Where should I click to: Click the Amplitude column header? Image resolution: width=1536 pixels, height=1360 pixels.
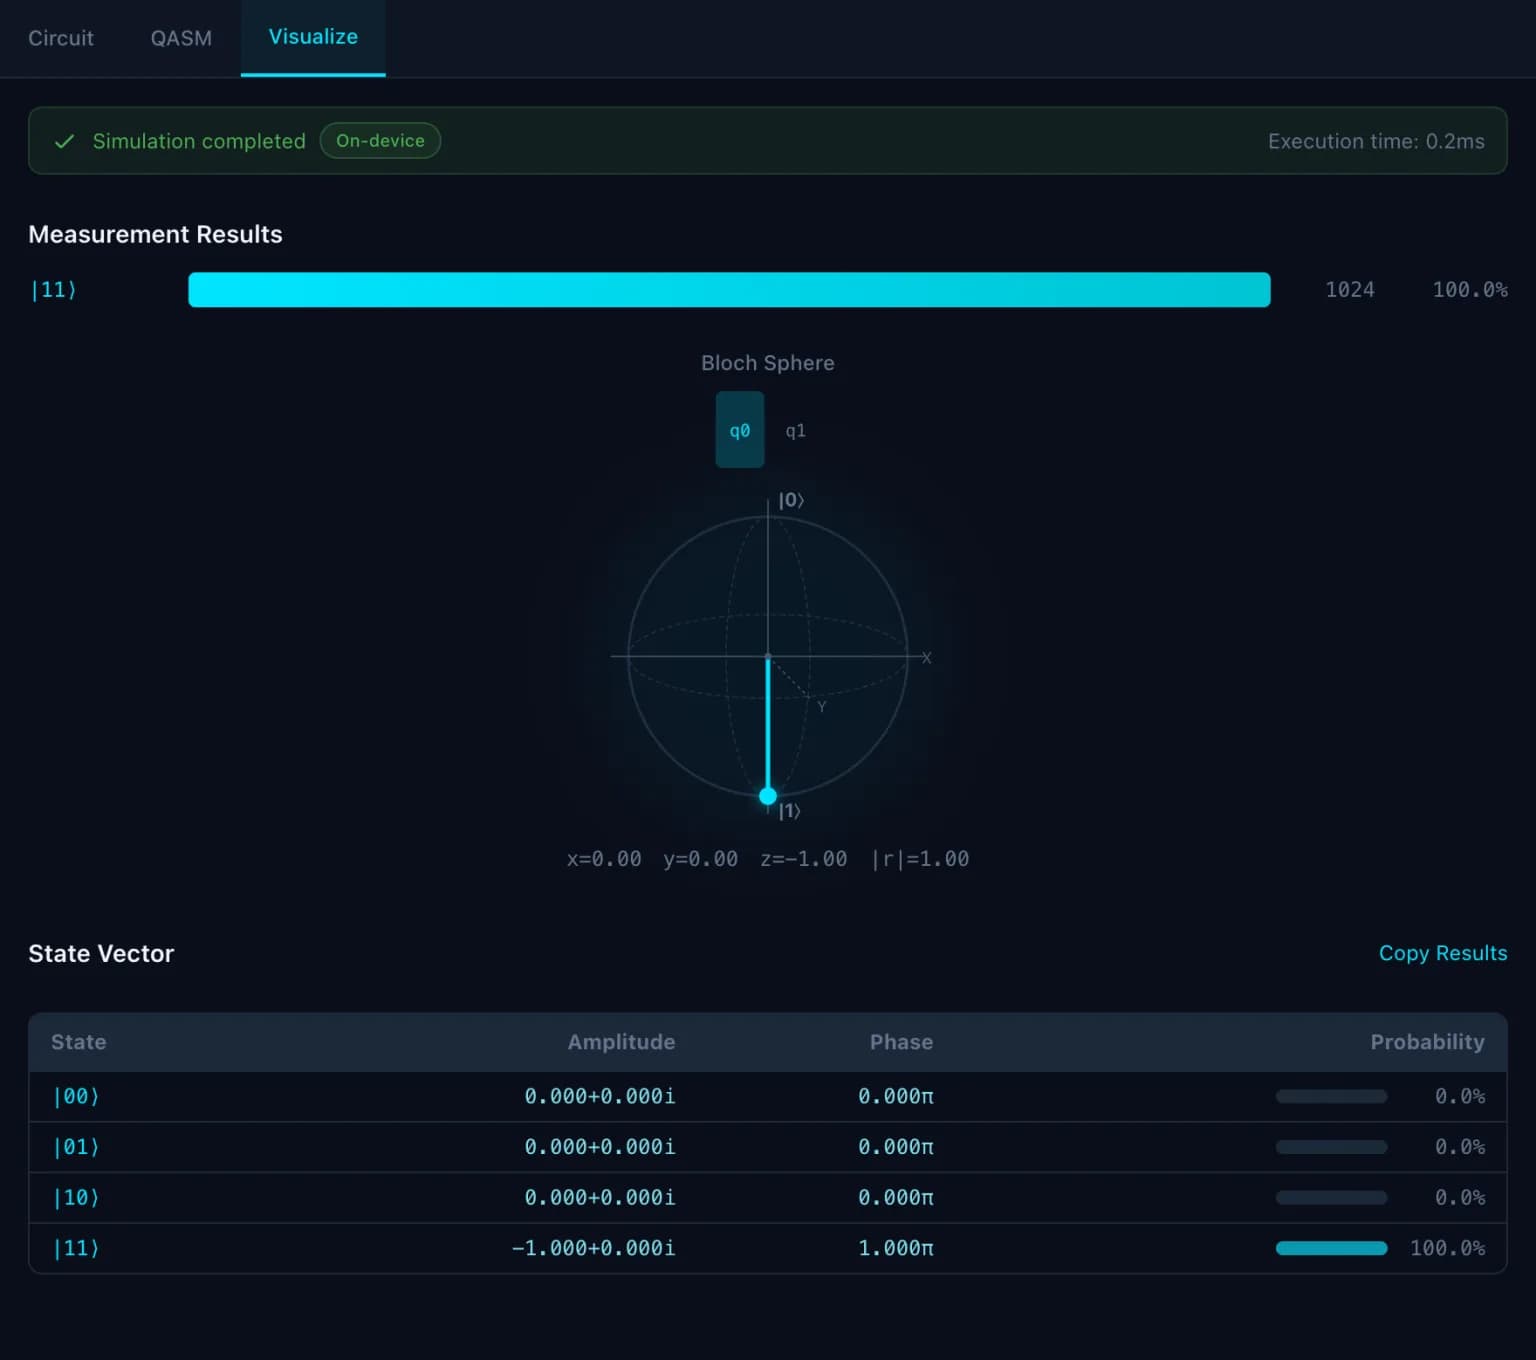[x=621, y=1042]
